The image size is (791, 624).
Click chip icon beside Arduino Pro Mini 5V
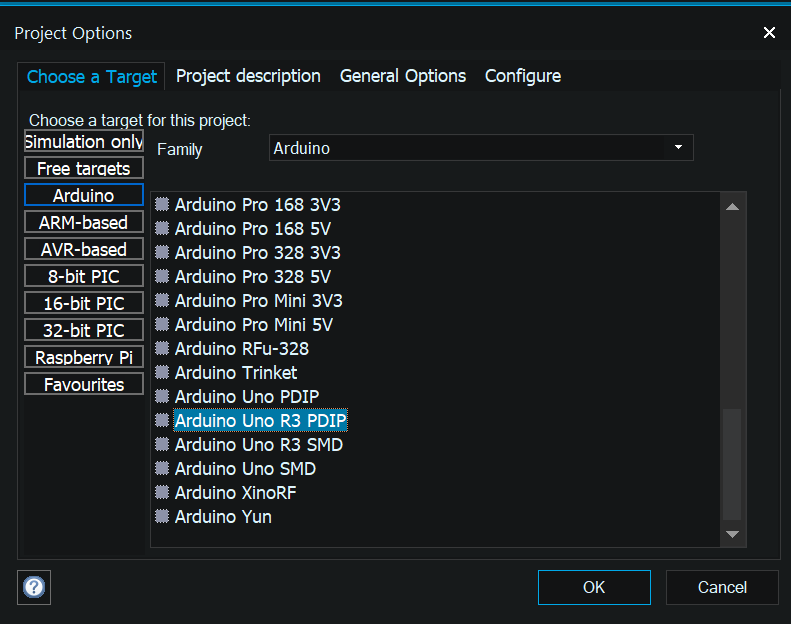click(162, 325)
